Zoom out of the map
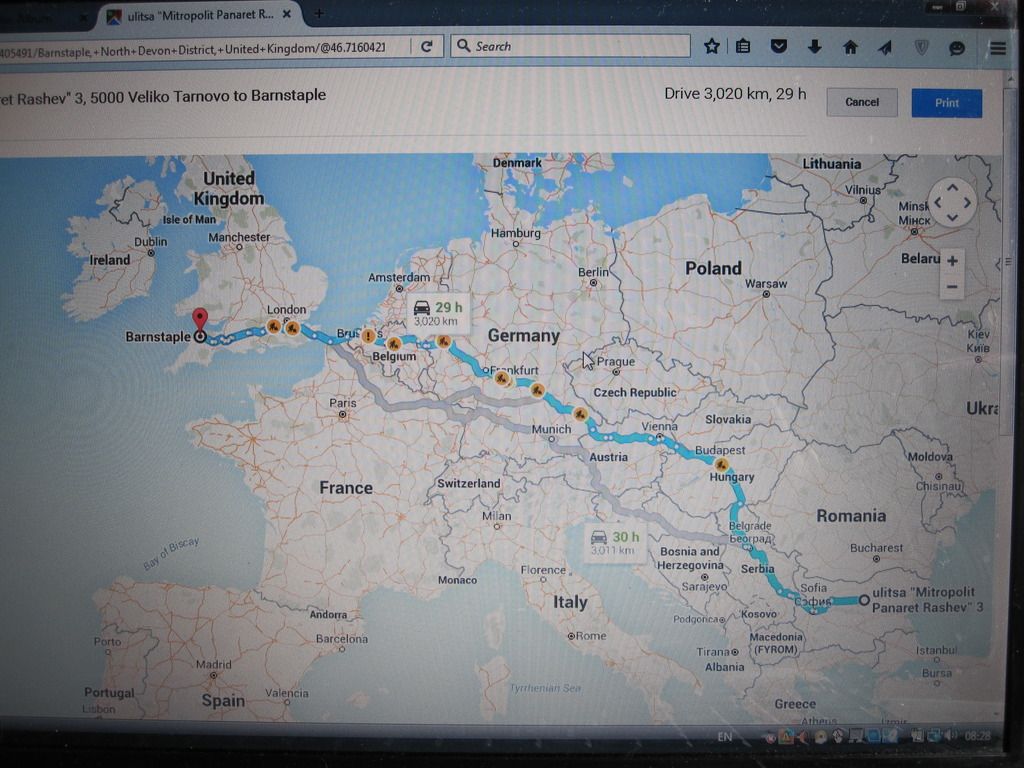Image resolution: width=1024 pixels, height=768 pixels. coord(952,287)
